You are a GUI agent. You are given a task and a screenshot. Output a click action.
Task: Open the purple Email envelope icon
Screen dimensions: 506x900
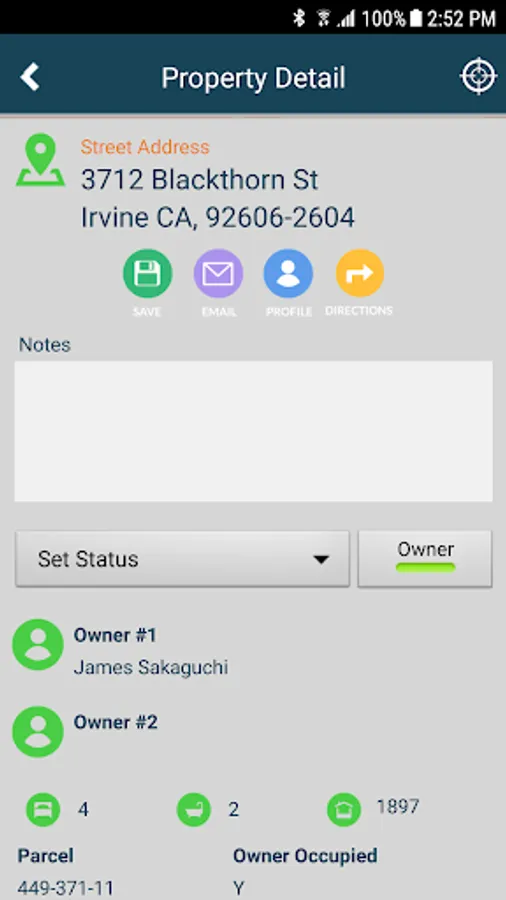click(218, 274)
